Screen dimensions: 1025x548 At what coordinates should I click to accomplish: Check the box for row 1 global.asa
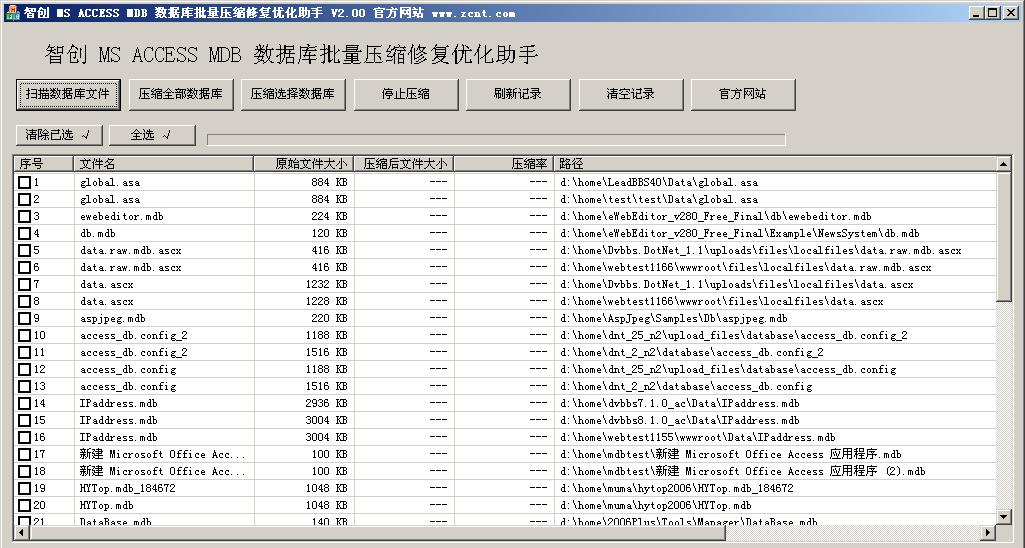(x=24, y=182)
